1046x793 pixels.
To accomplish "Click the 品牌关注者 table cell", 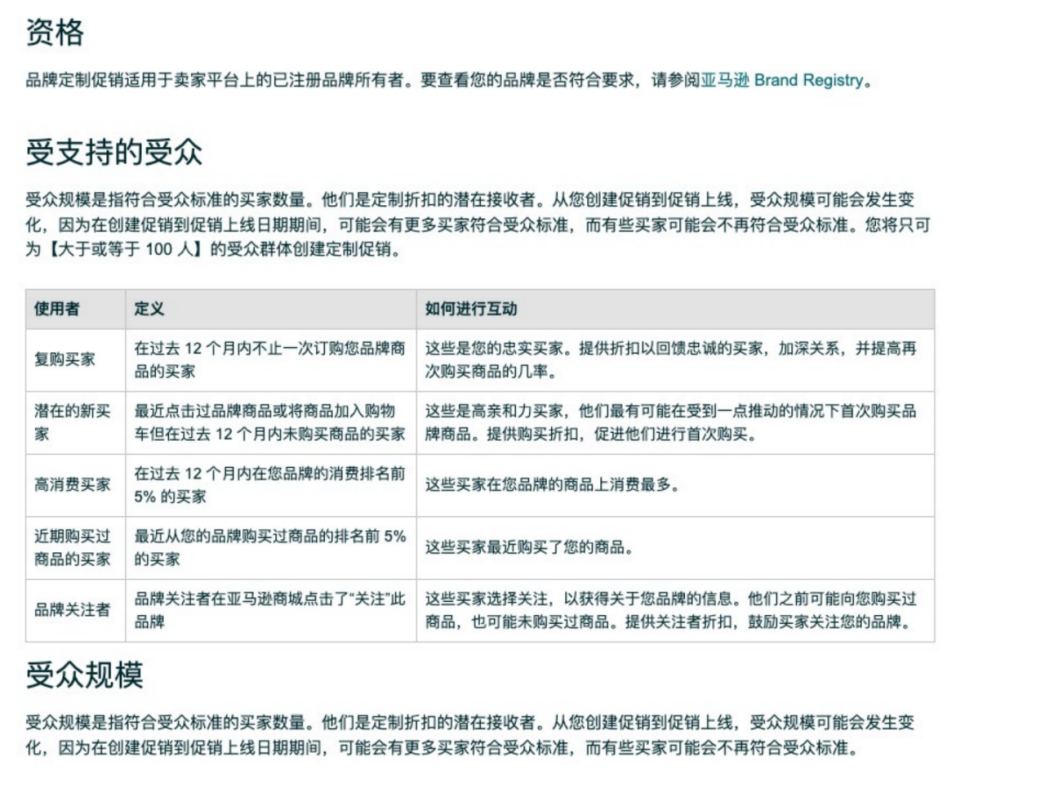I will coord(73,610).
